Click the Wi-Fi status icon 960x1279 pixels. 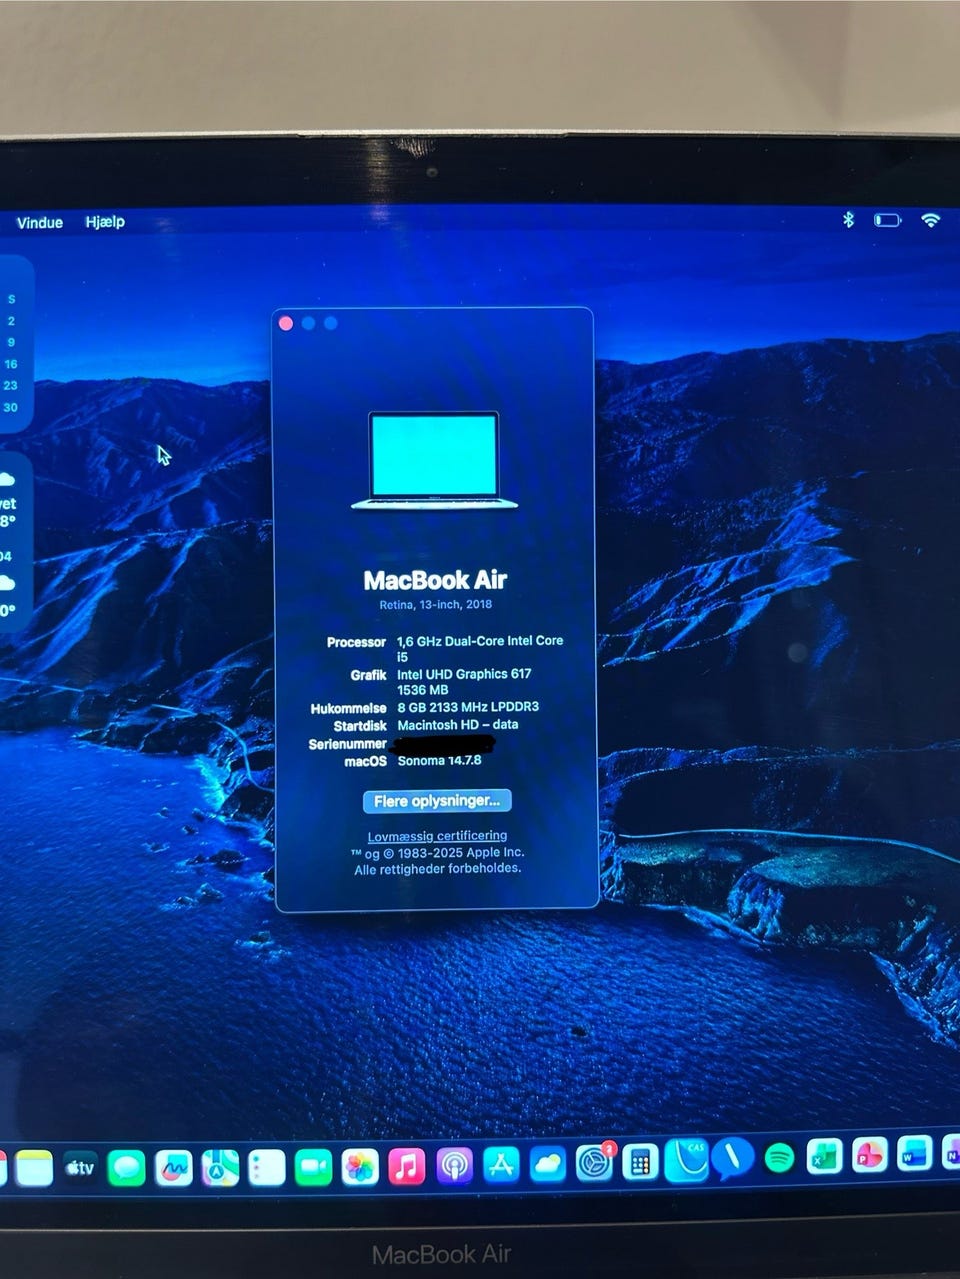tap(931, 220)
